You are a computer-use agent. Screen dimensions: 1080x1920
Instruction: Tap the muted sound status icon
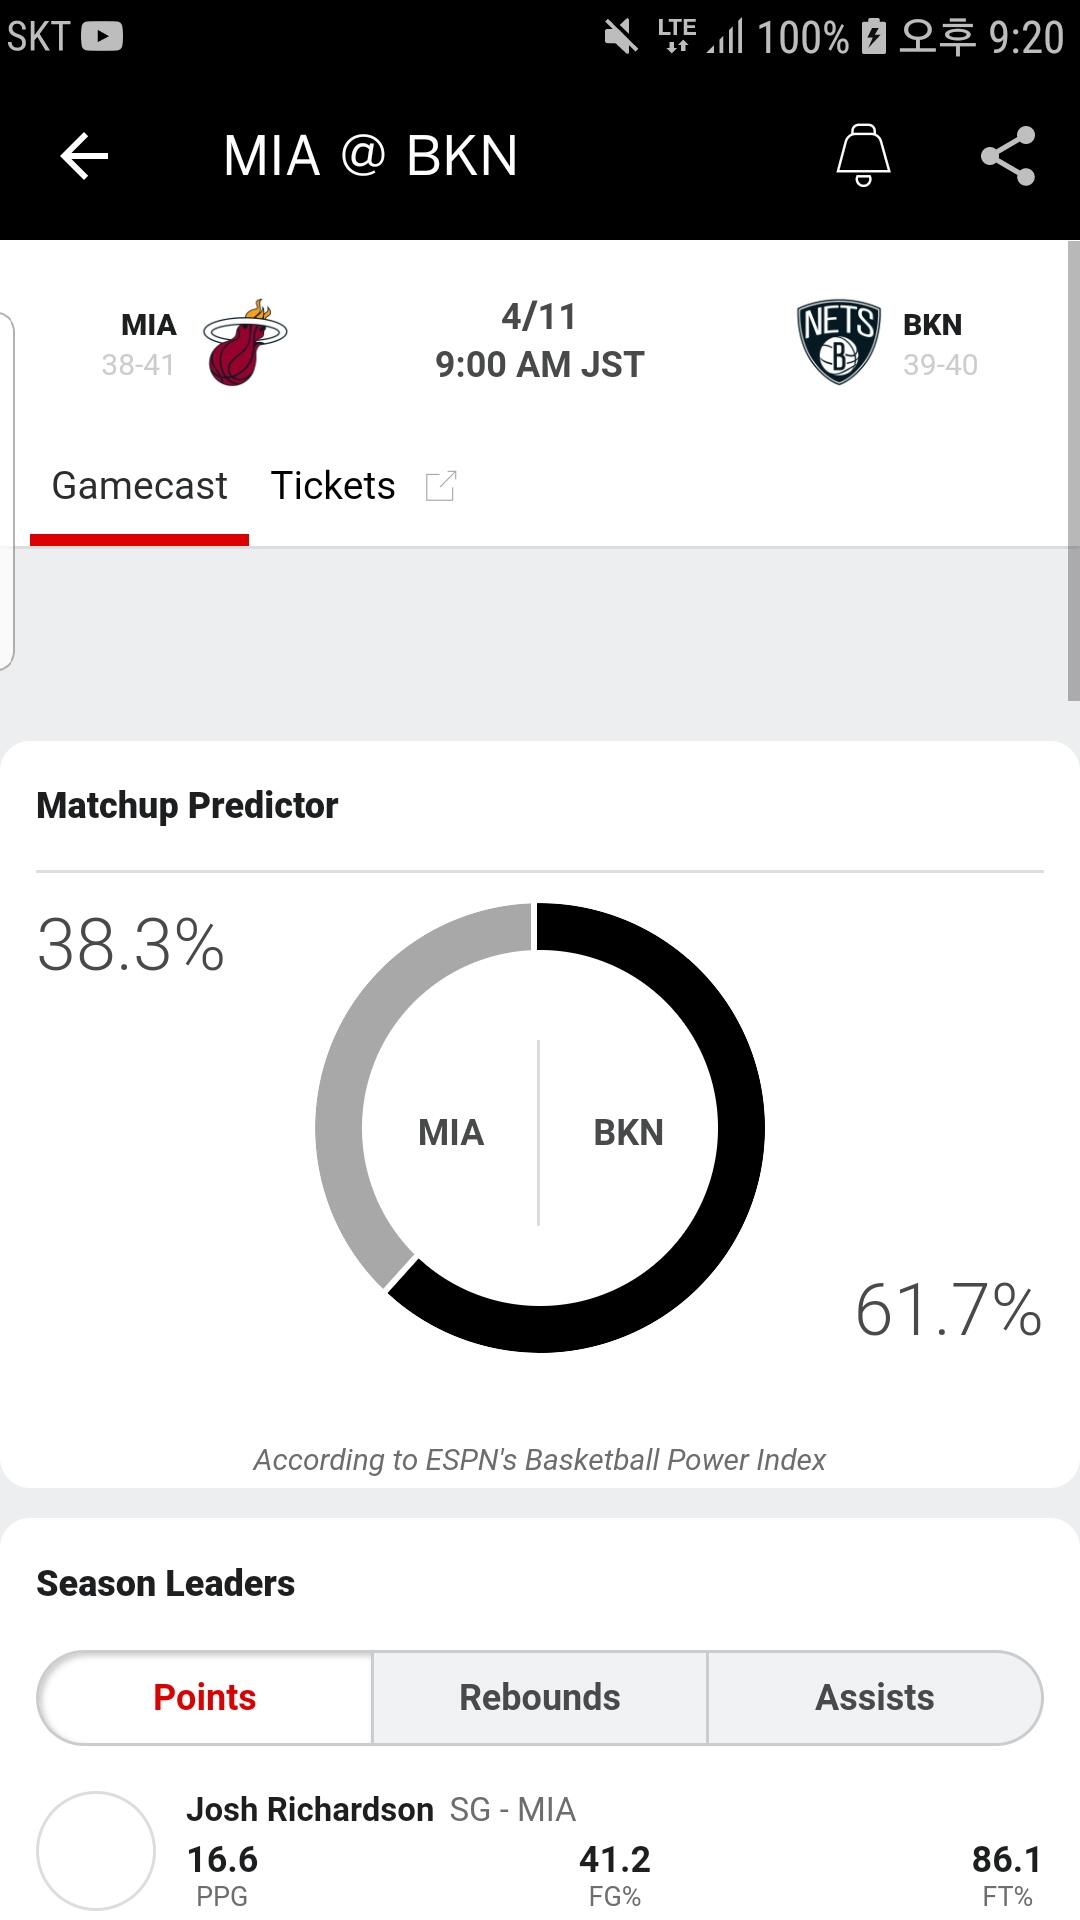(x=621, y=38)
